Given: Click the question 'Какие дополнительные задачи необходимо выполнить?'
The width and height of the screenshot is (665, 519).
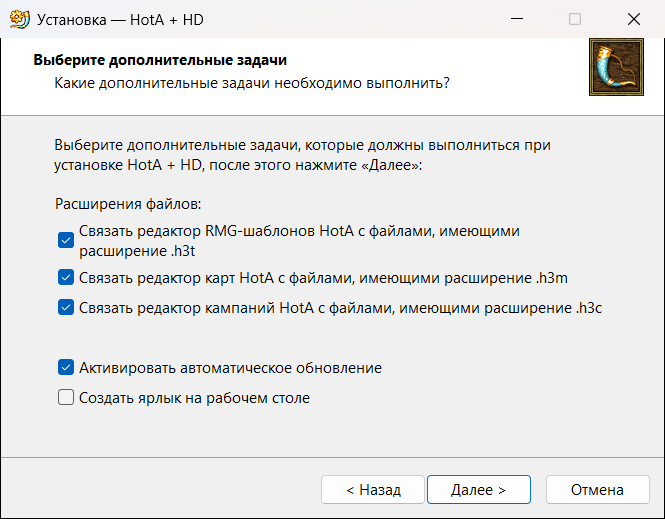Looking at the screenshot, I should tap(252, 83).
